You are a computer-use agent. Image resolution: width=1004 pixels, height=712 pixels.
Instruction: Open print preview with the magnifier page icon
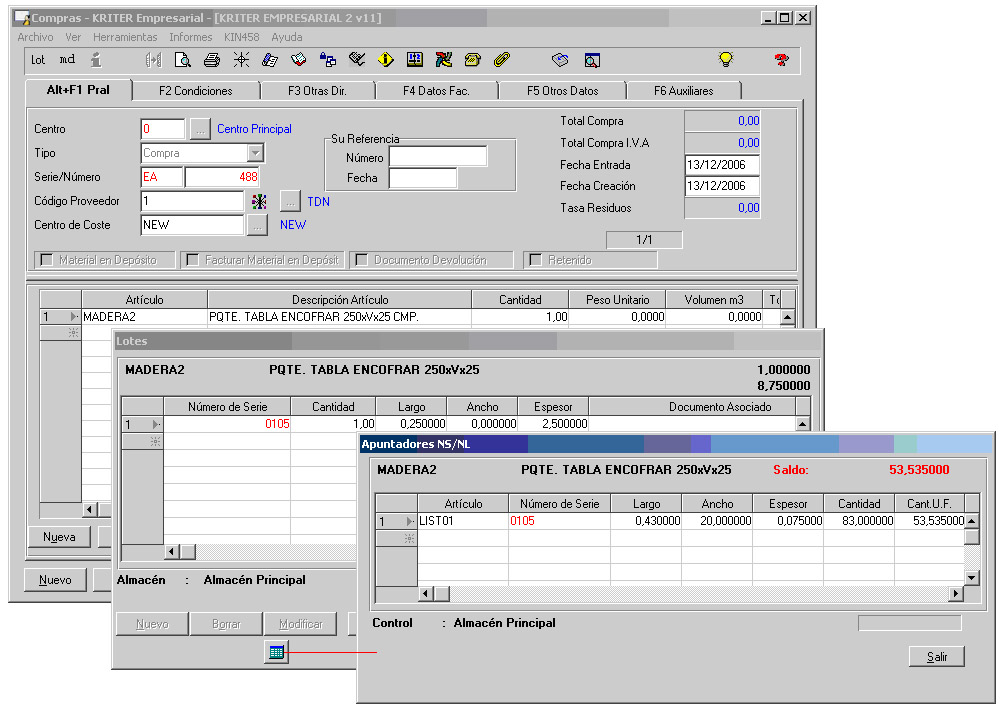tap(183, 60)
